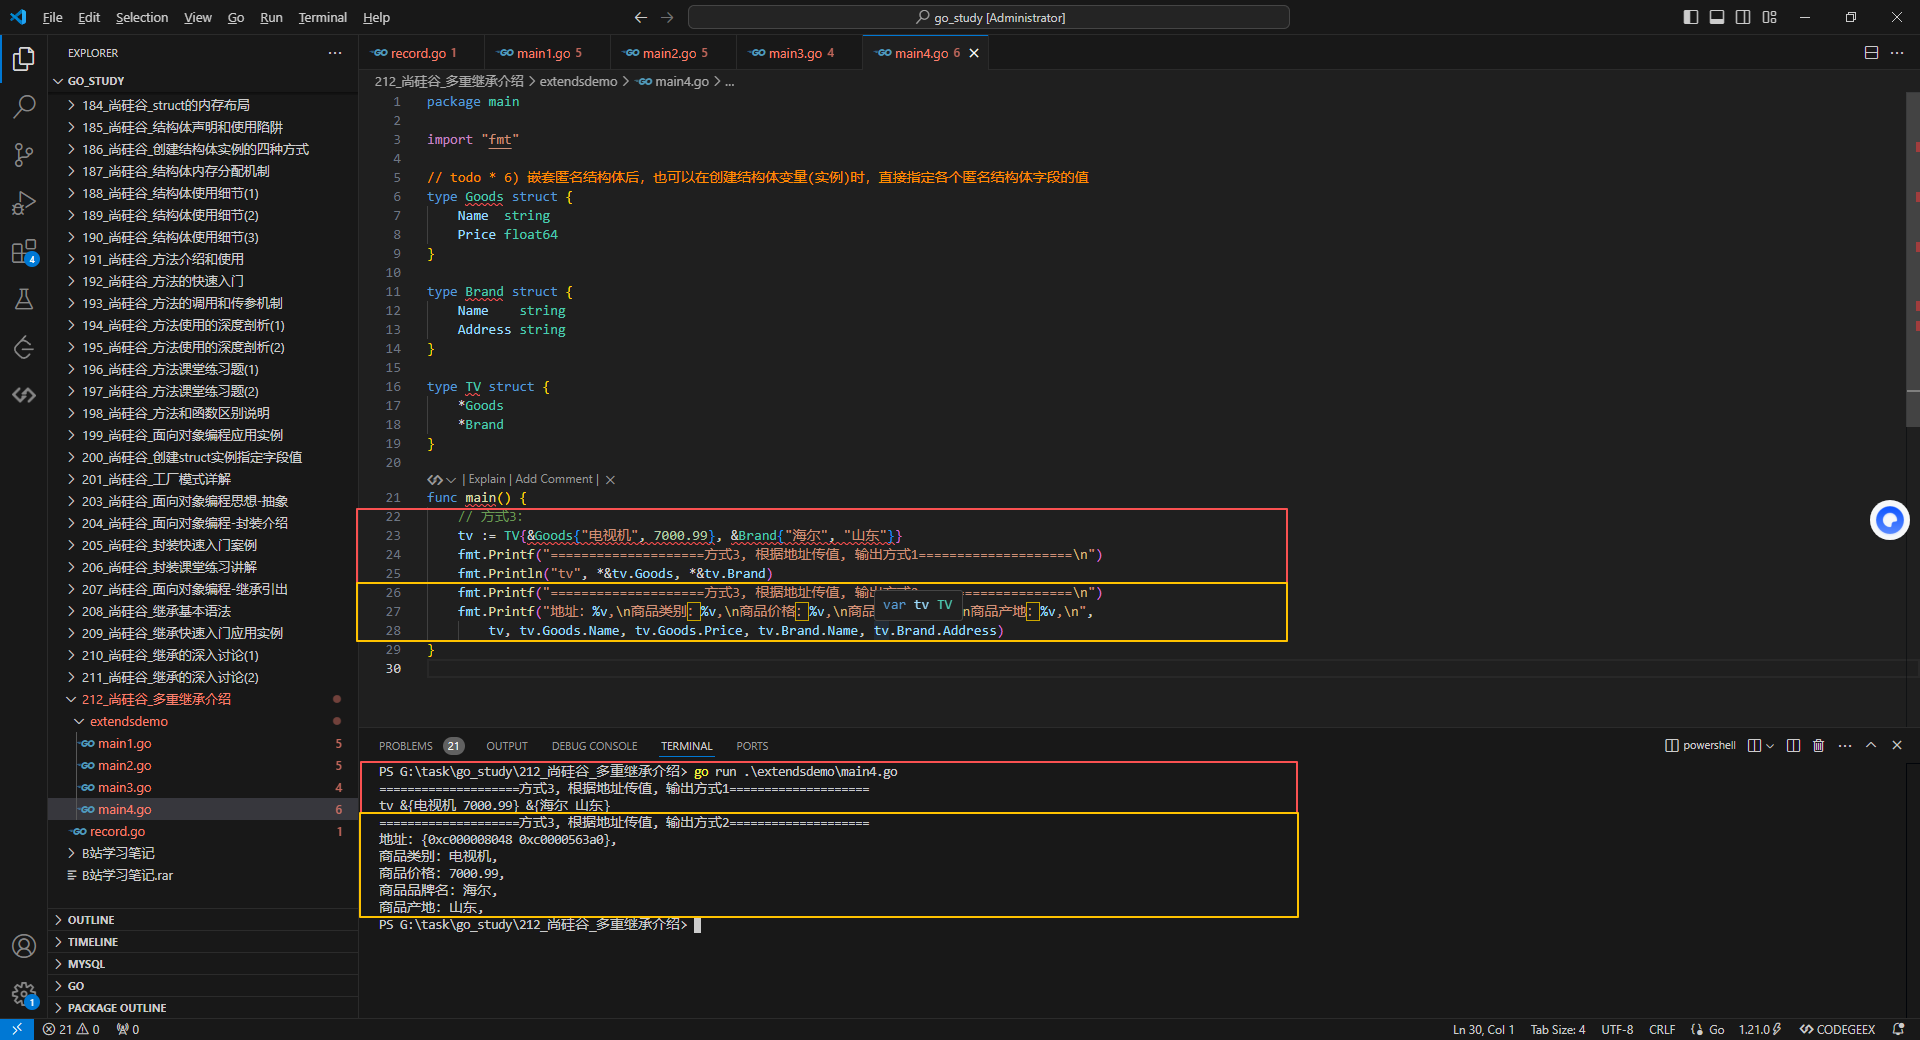Click the go forward arrow in title bar
This screenshot has height=1040, width=1920.
click(667, 17)
